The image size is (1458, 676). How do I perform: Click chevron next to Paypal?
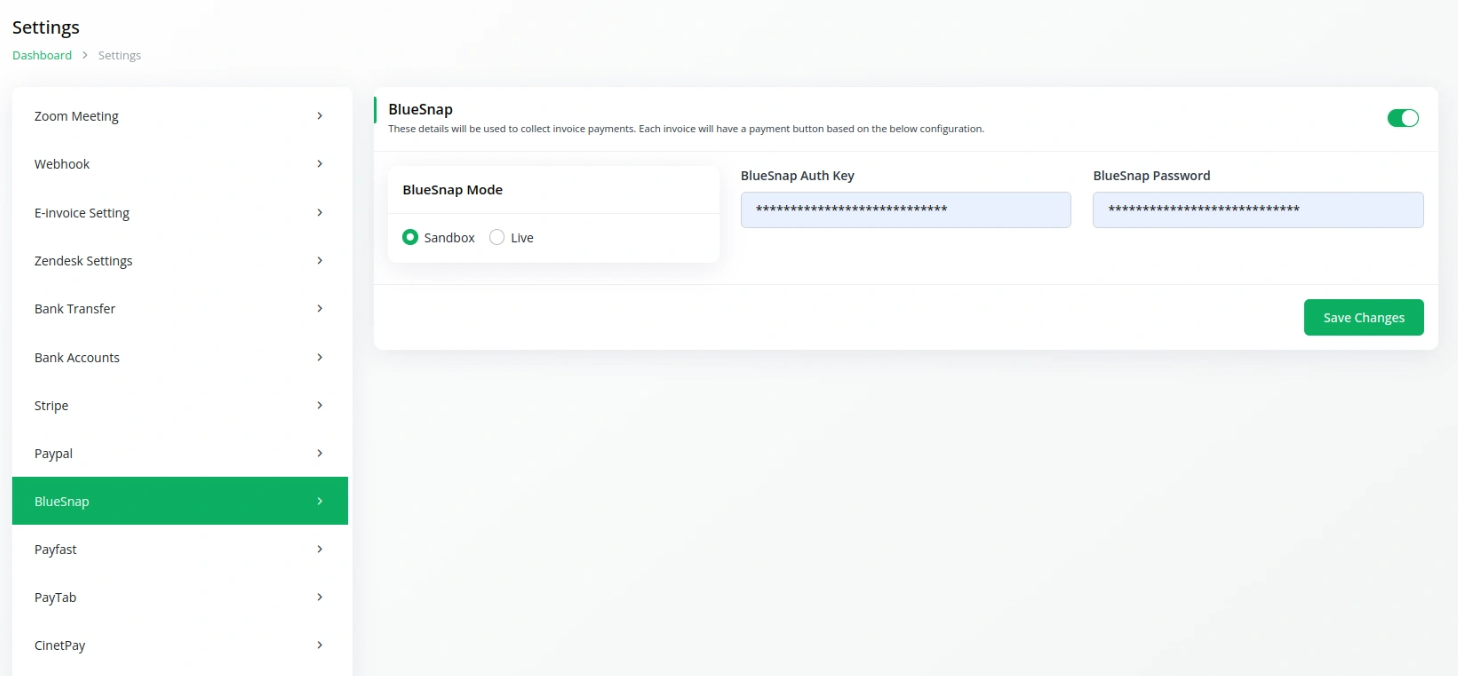click(320, 453)
